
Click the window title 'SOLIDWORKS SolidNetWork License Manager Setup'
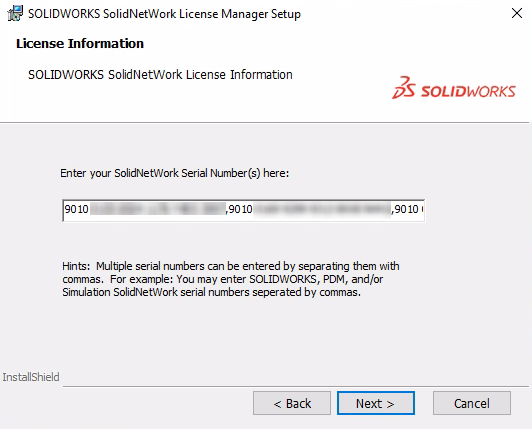tap(164, 14)
